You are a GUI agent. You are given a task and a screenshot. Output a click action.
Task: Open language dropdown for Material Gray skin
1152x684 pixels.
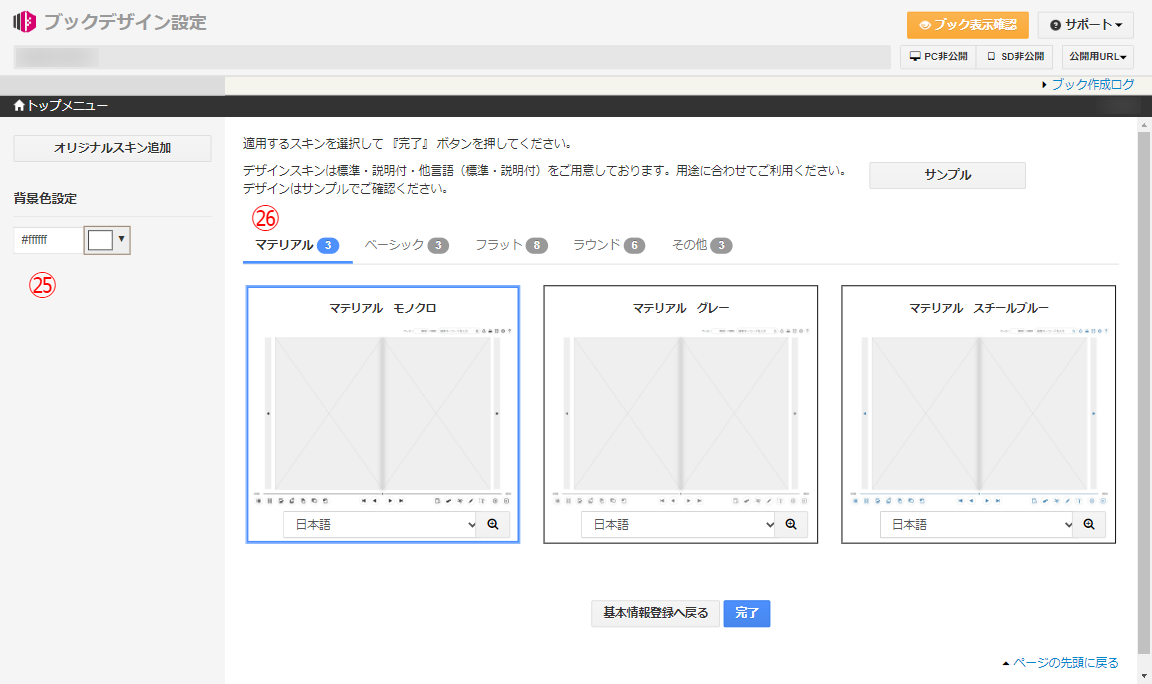[x=678, y=525]
